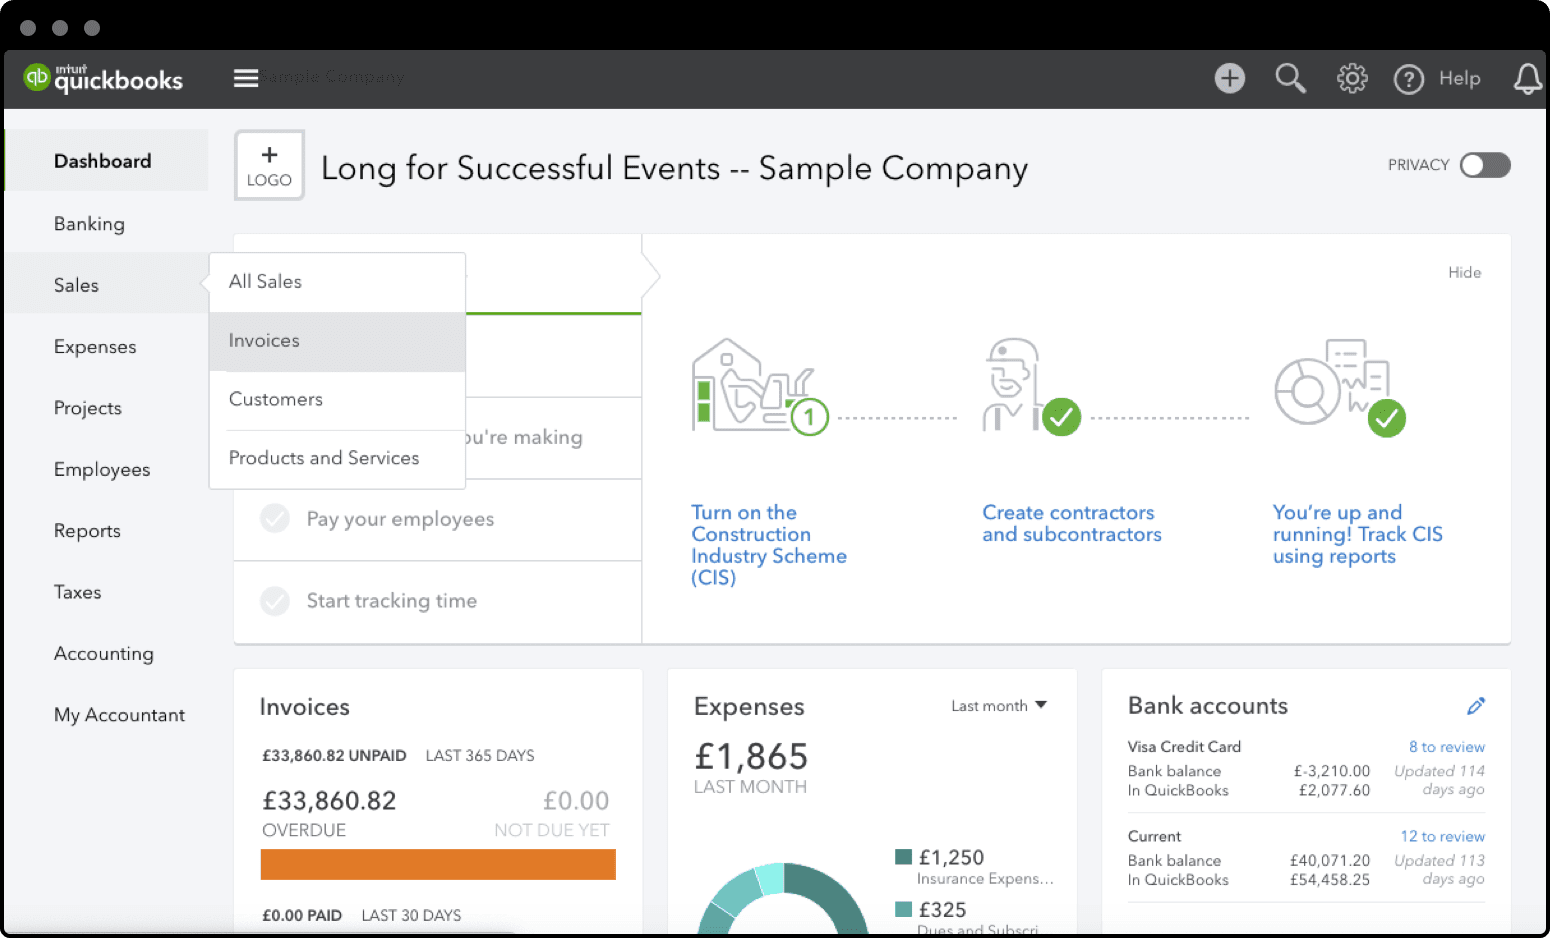This screenshot has height=938, width=1550.
Task: Click the Help question mark icon
Action: click(1409, 79)
